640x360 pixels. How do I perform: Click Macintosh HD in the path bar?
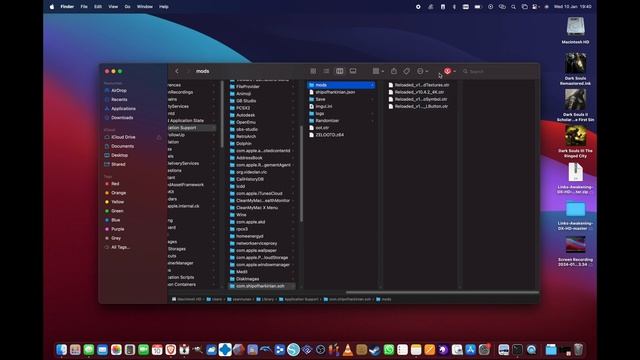coord(187,299)
